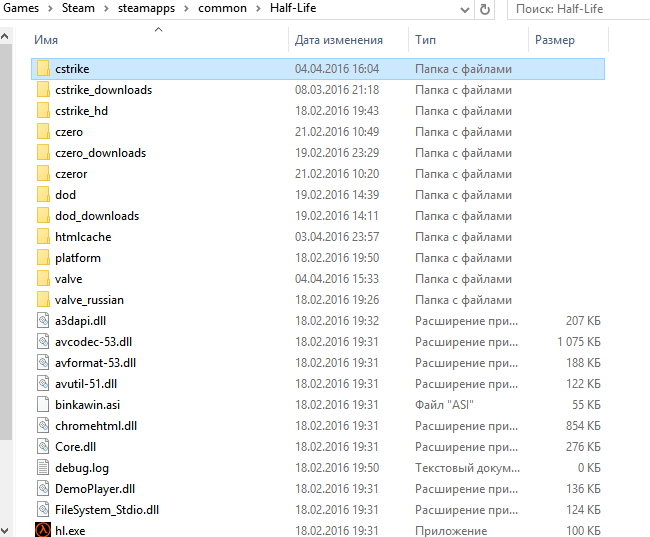
Task: Click the cstrike_downloads folder icon
Action: [x=43, y=90]
